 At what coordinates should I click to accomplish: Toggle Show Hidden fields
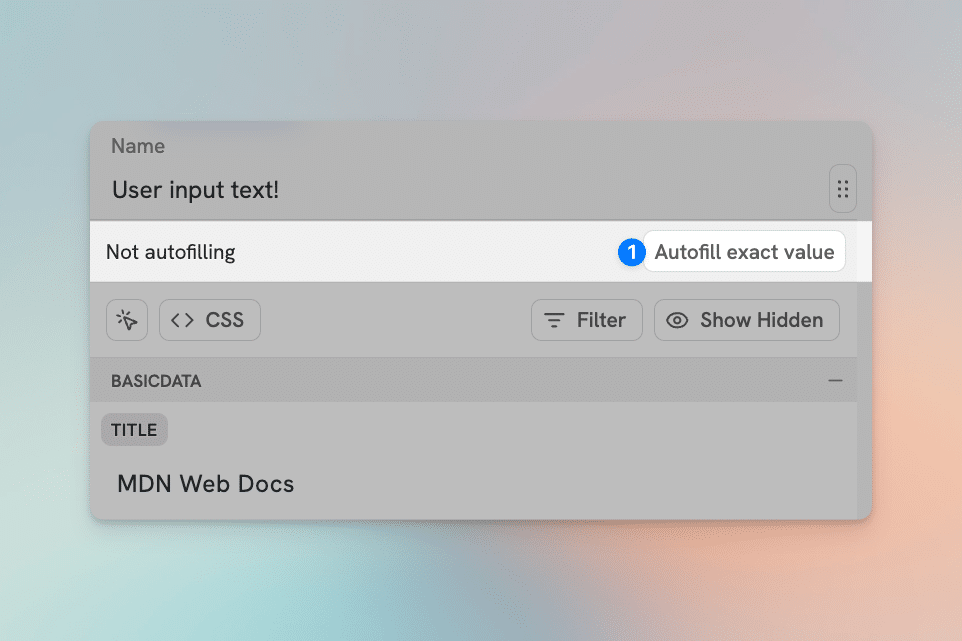pyautogui.click(x=746, y=320)
